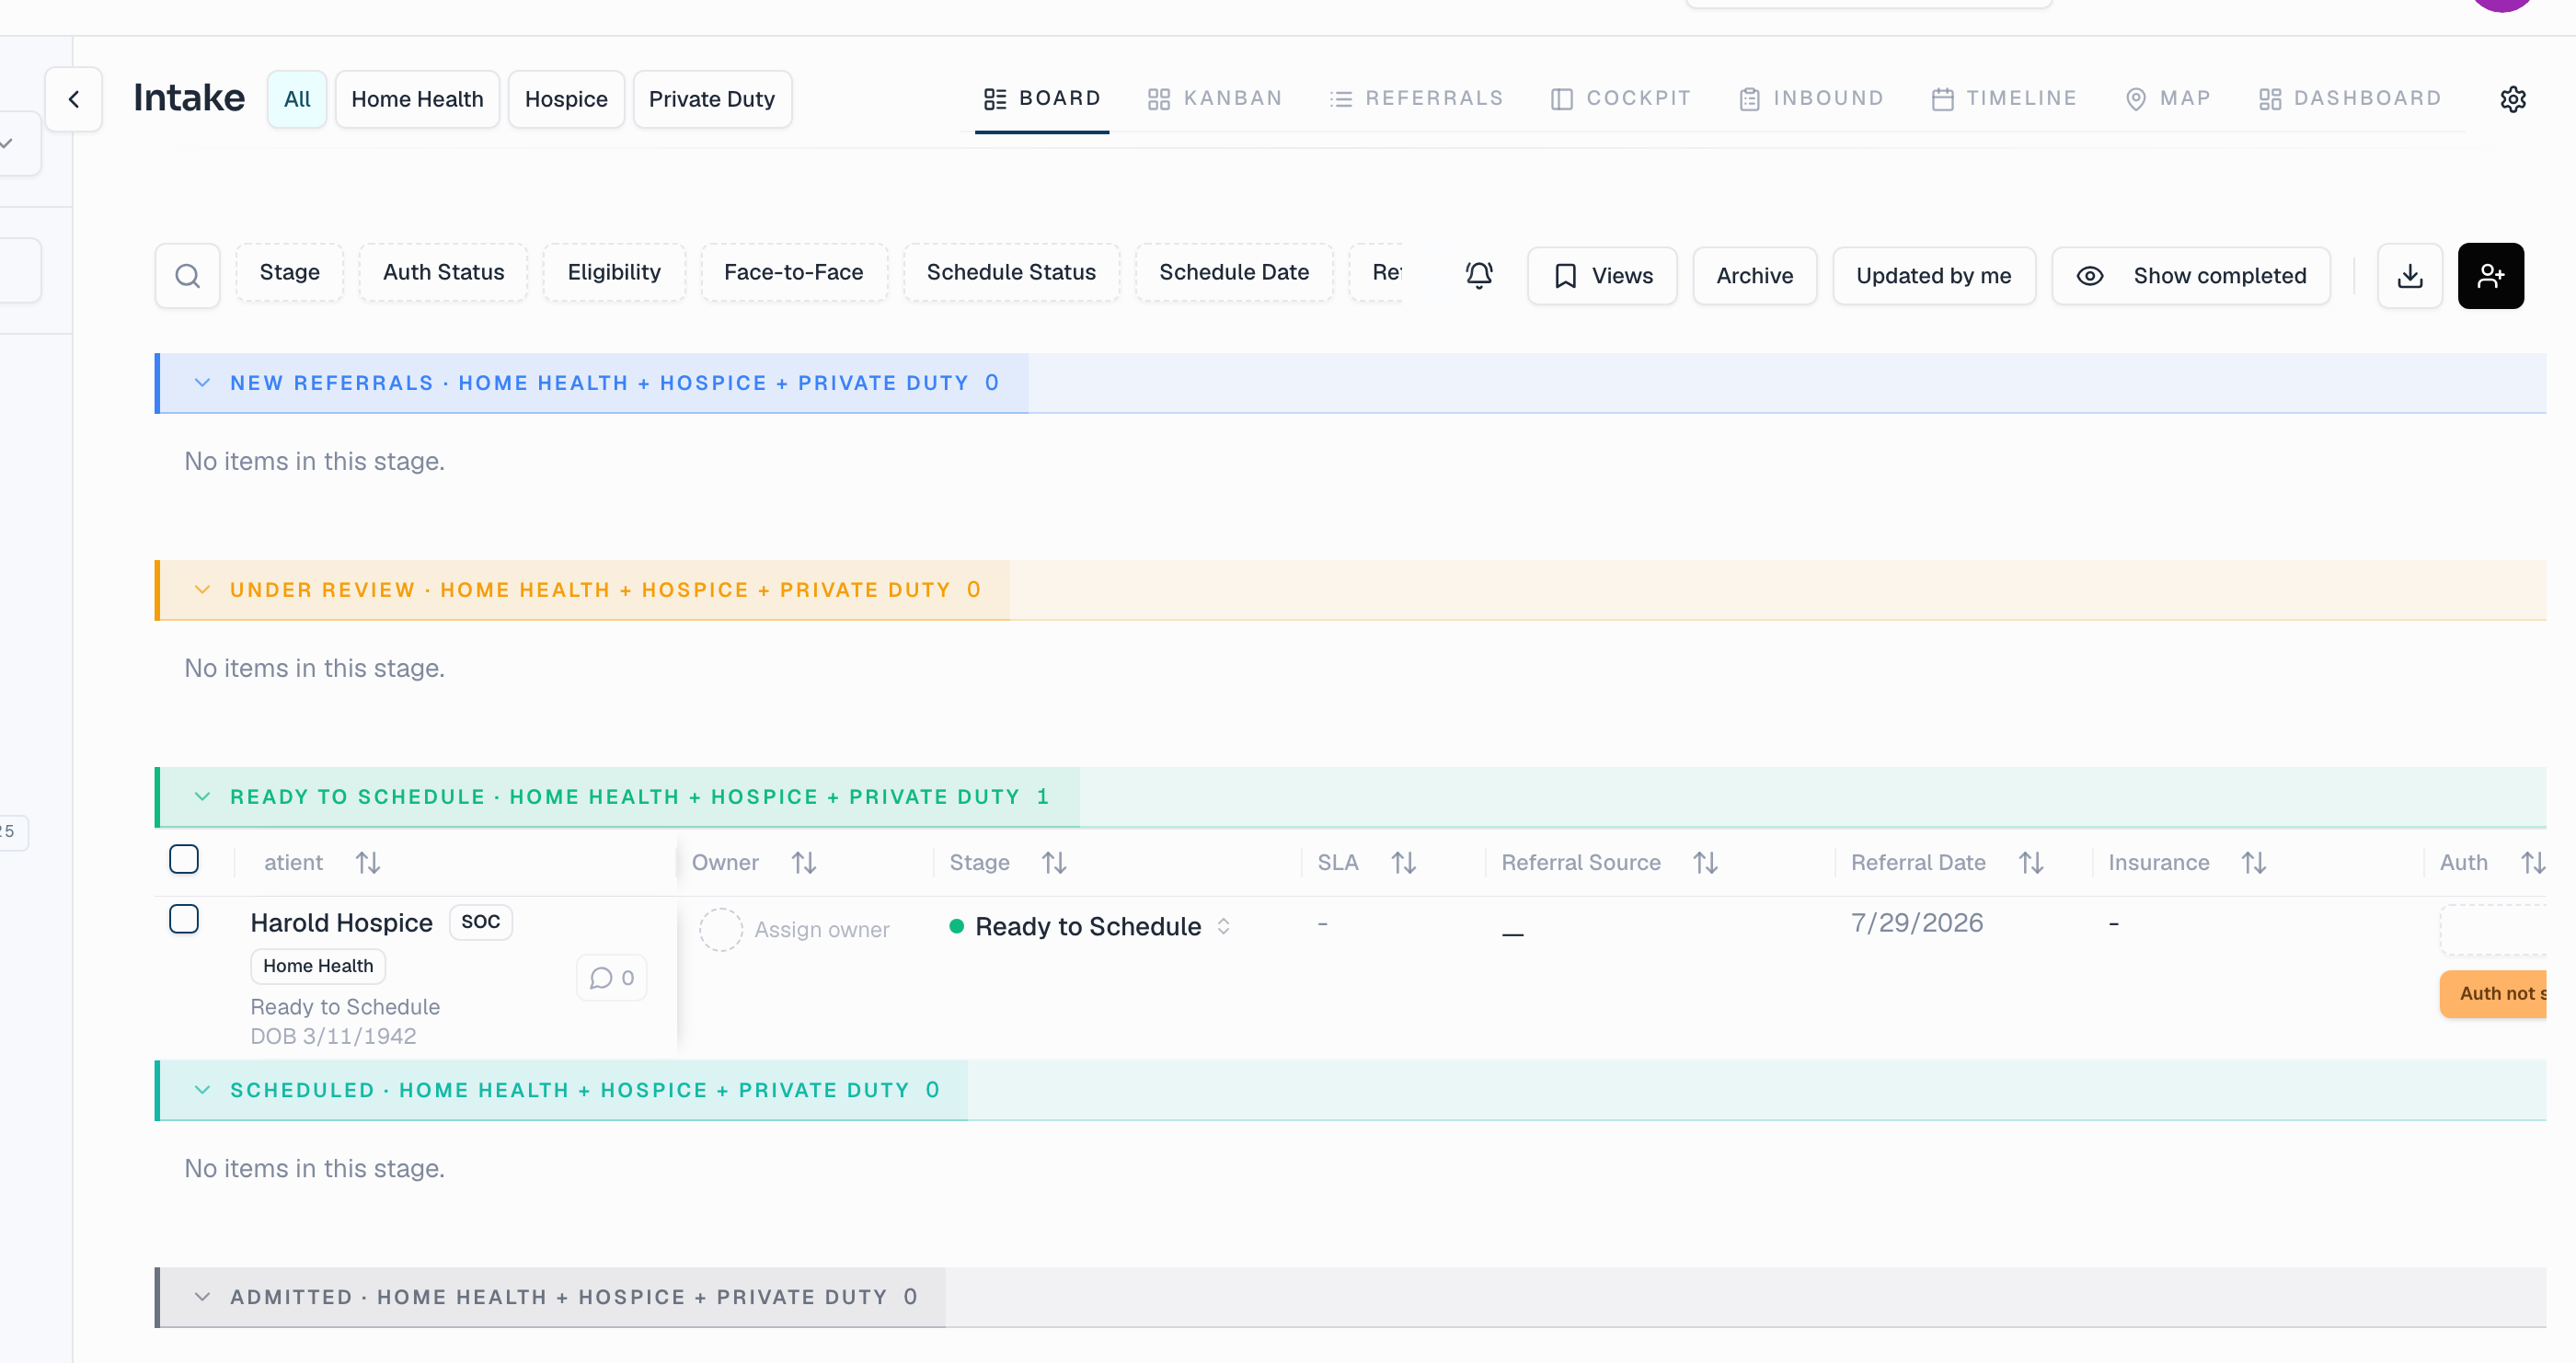Open the Face-to-Face filter
The image size is (2576, 1363).
click(x=793, y=272)
